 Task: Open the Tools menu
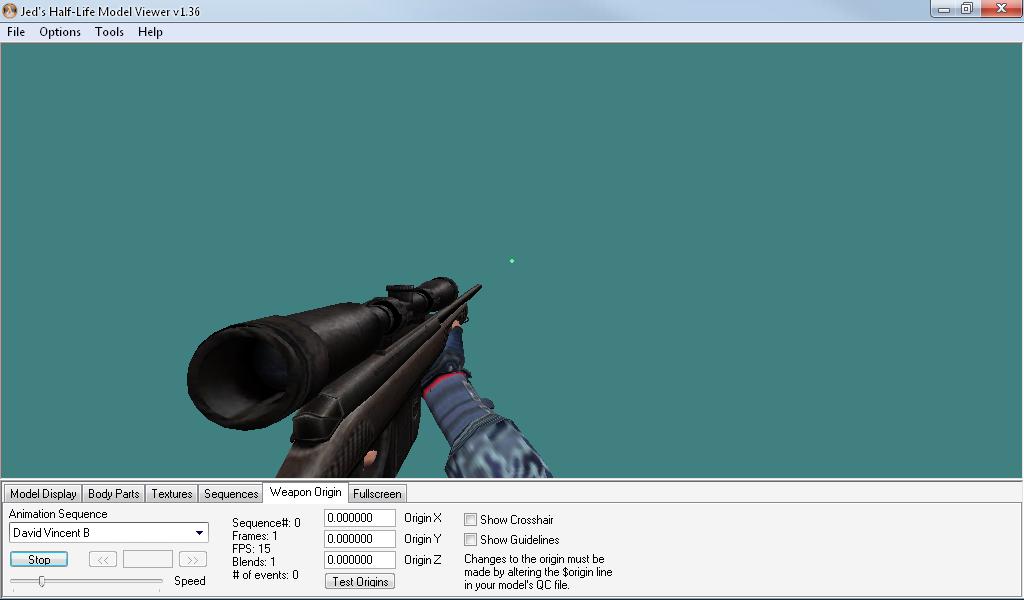(x=109, y=32)
